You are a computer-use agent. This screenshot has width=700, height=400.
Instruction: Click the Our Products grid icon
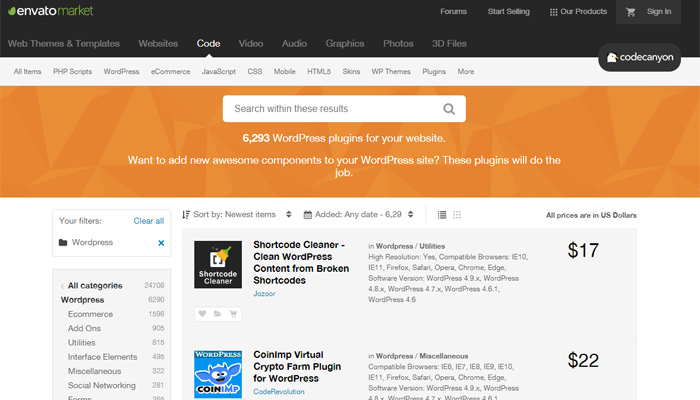553,12
